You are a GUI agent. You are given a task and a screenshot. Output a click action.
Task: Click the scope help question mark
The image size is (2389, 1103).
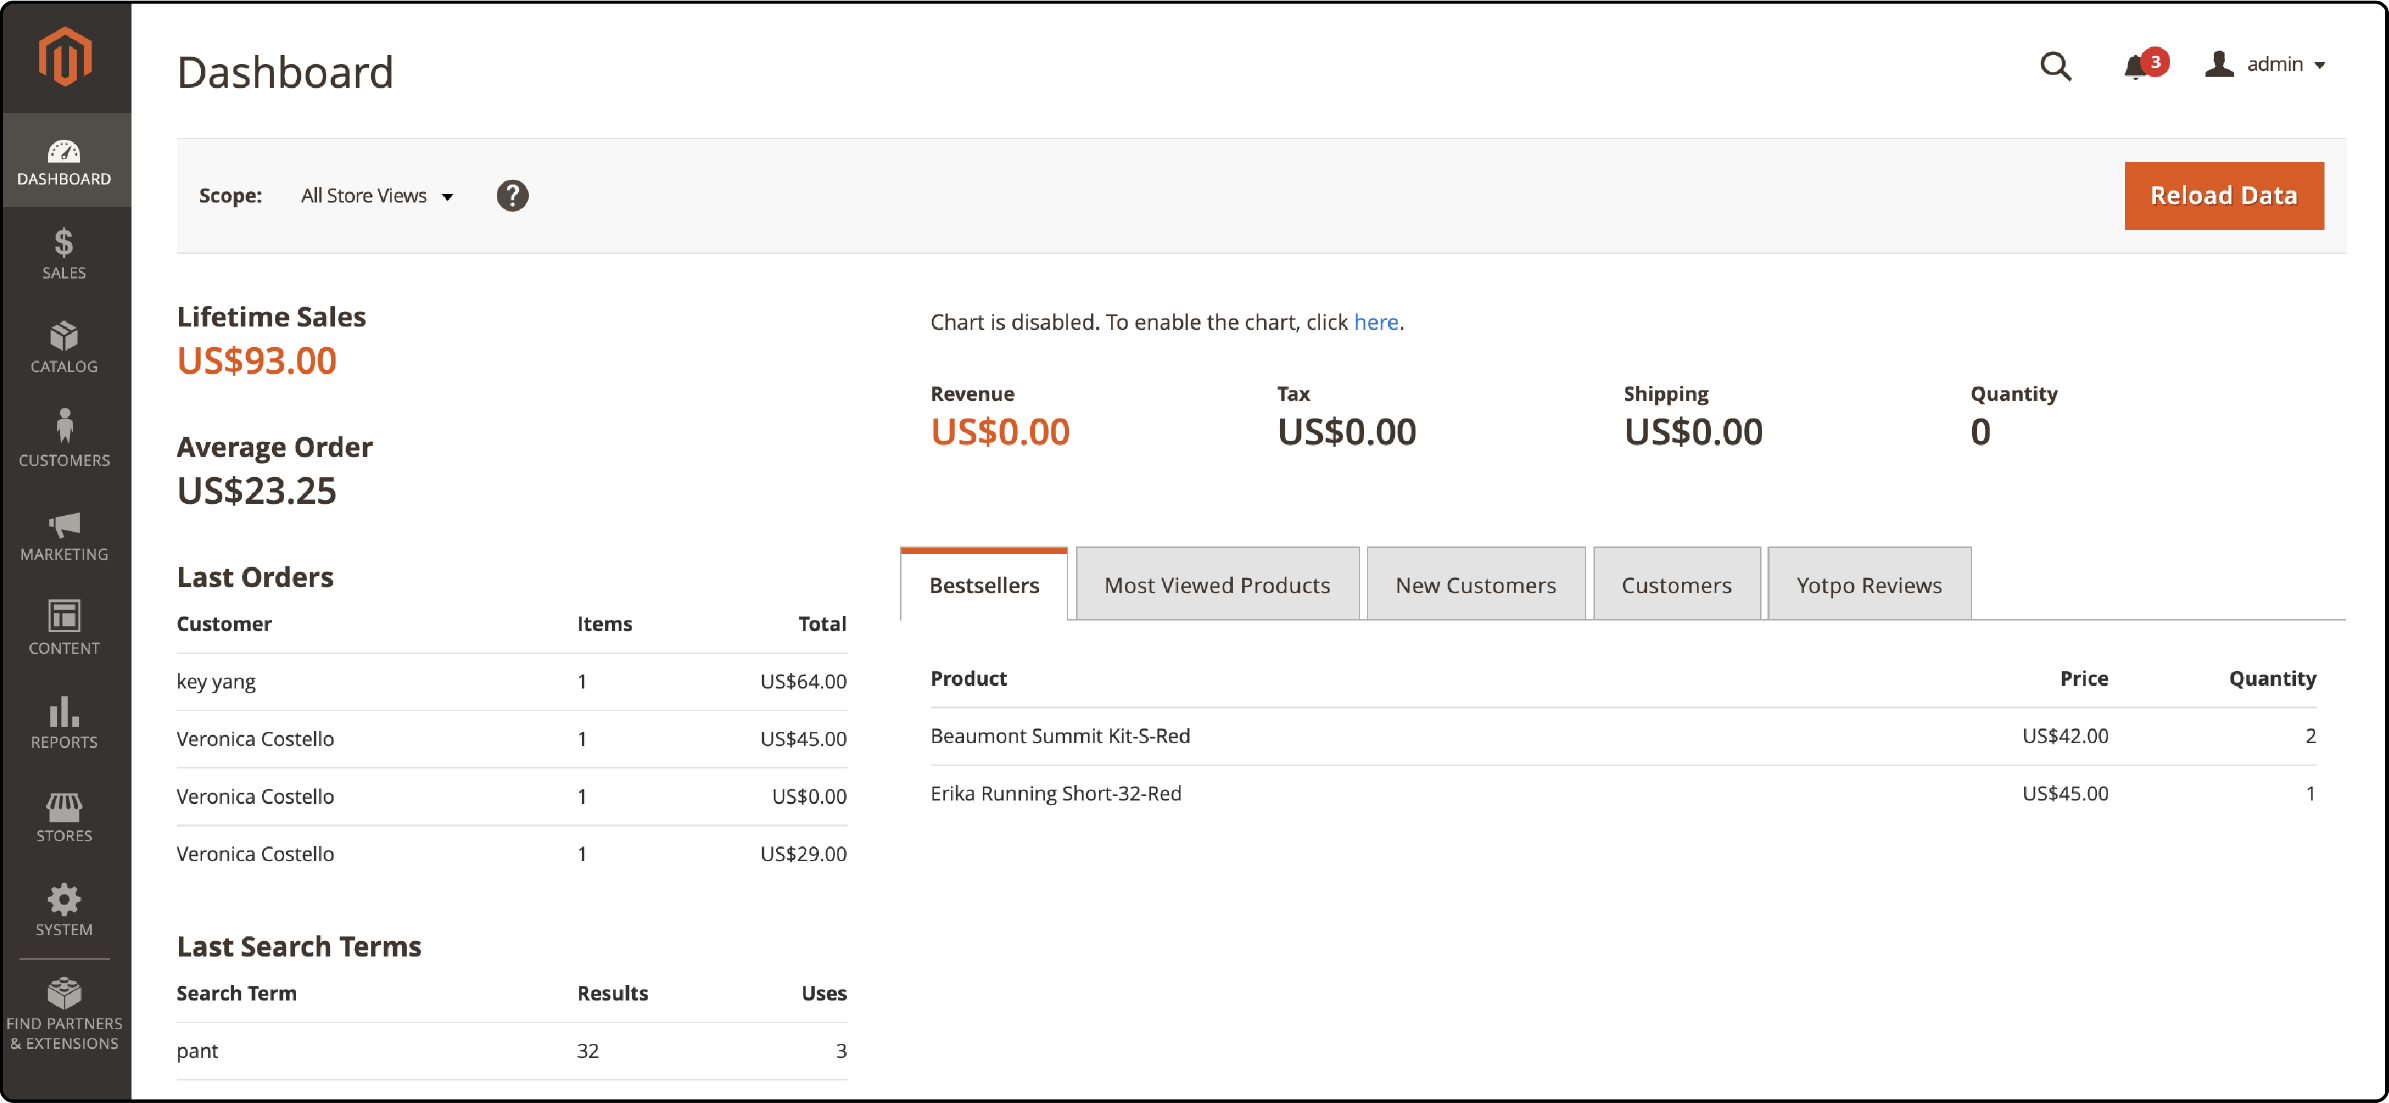513,195
